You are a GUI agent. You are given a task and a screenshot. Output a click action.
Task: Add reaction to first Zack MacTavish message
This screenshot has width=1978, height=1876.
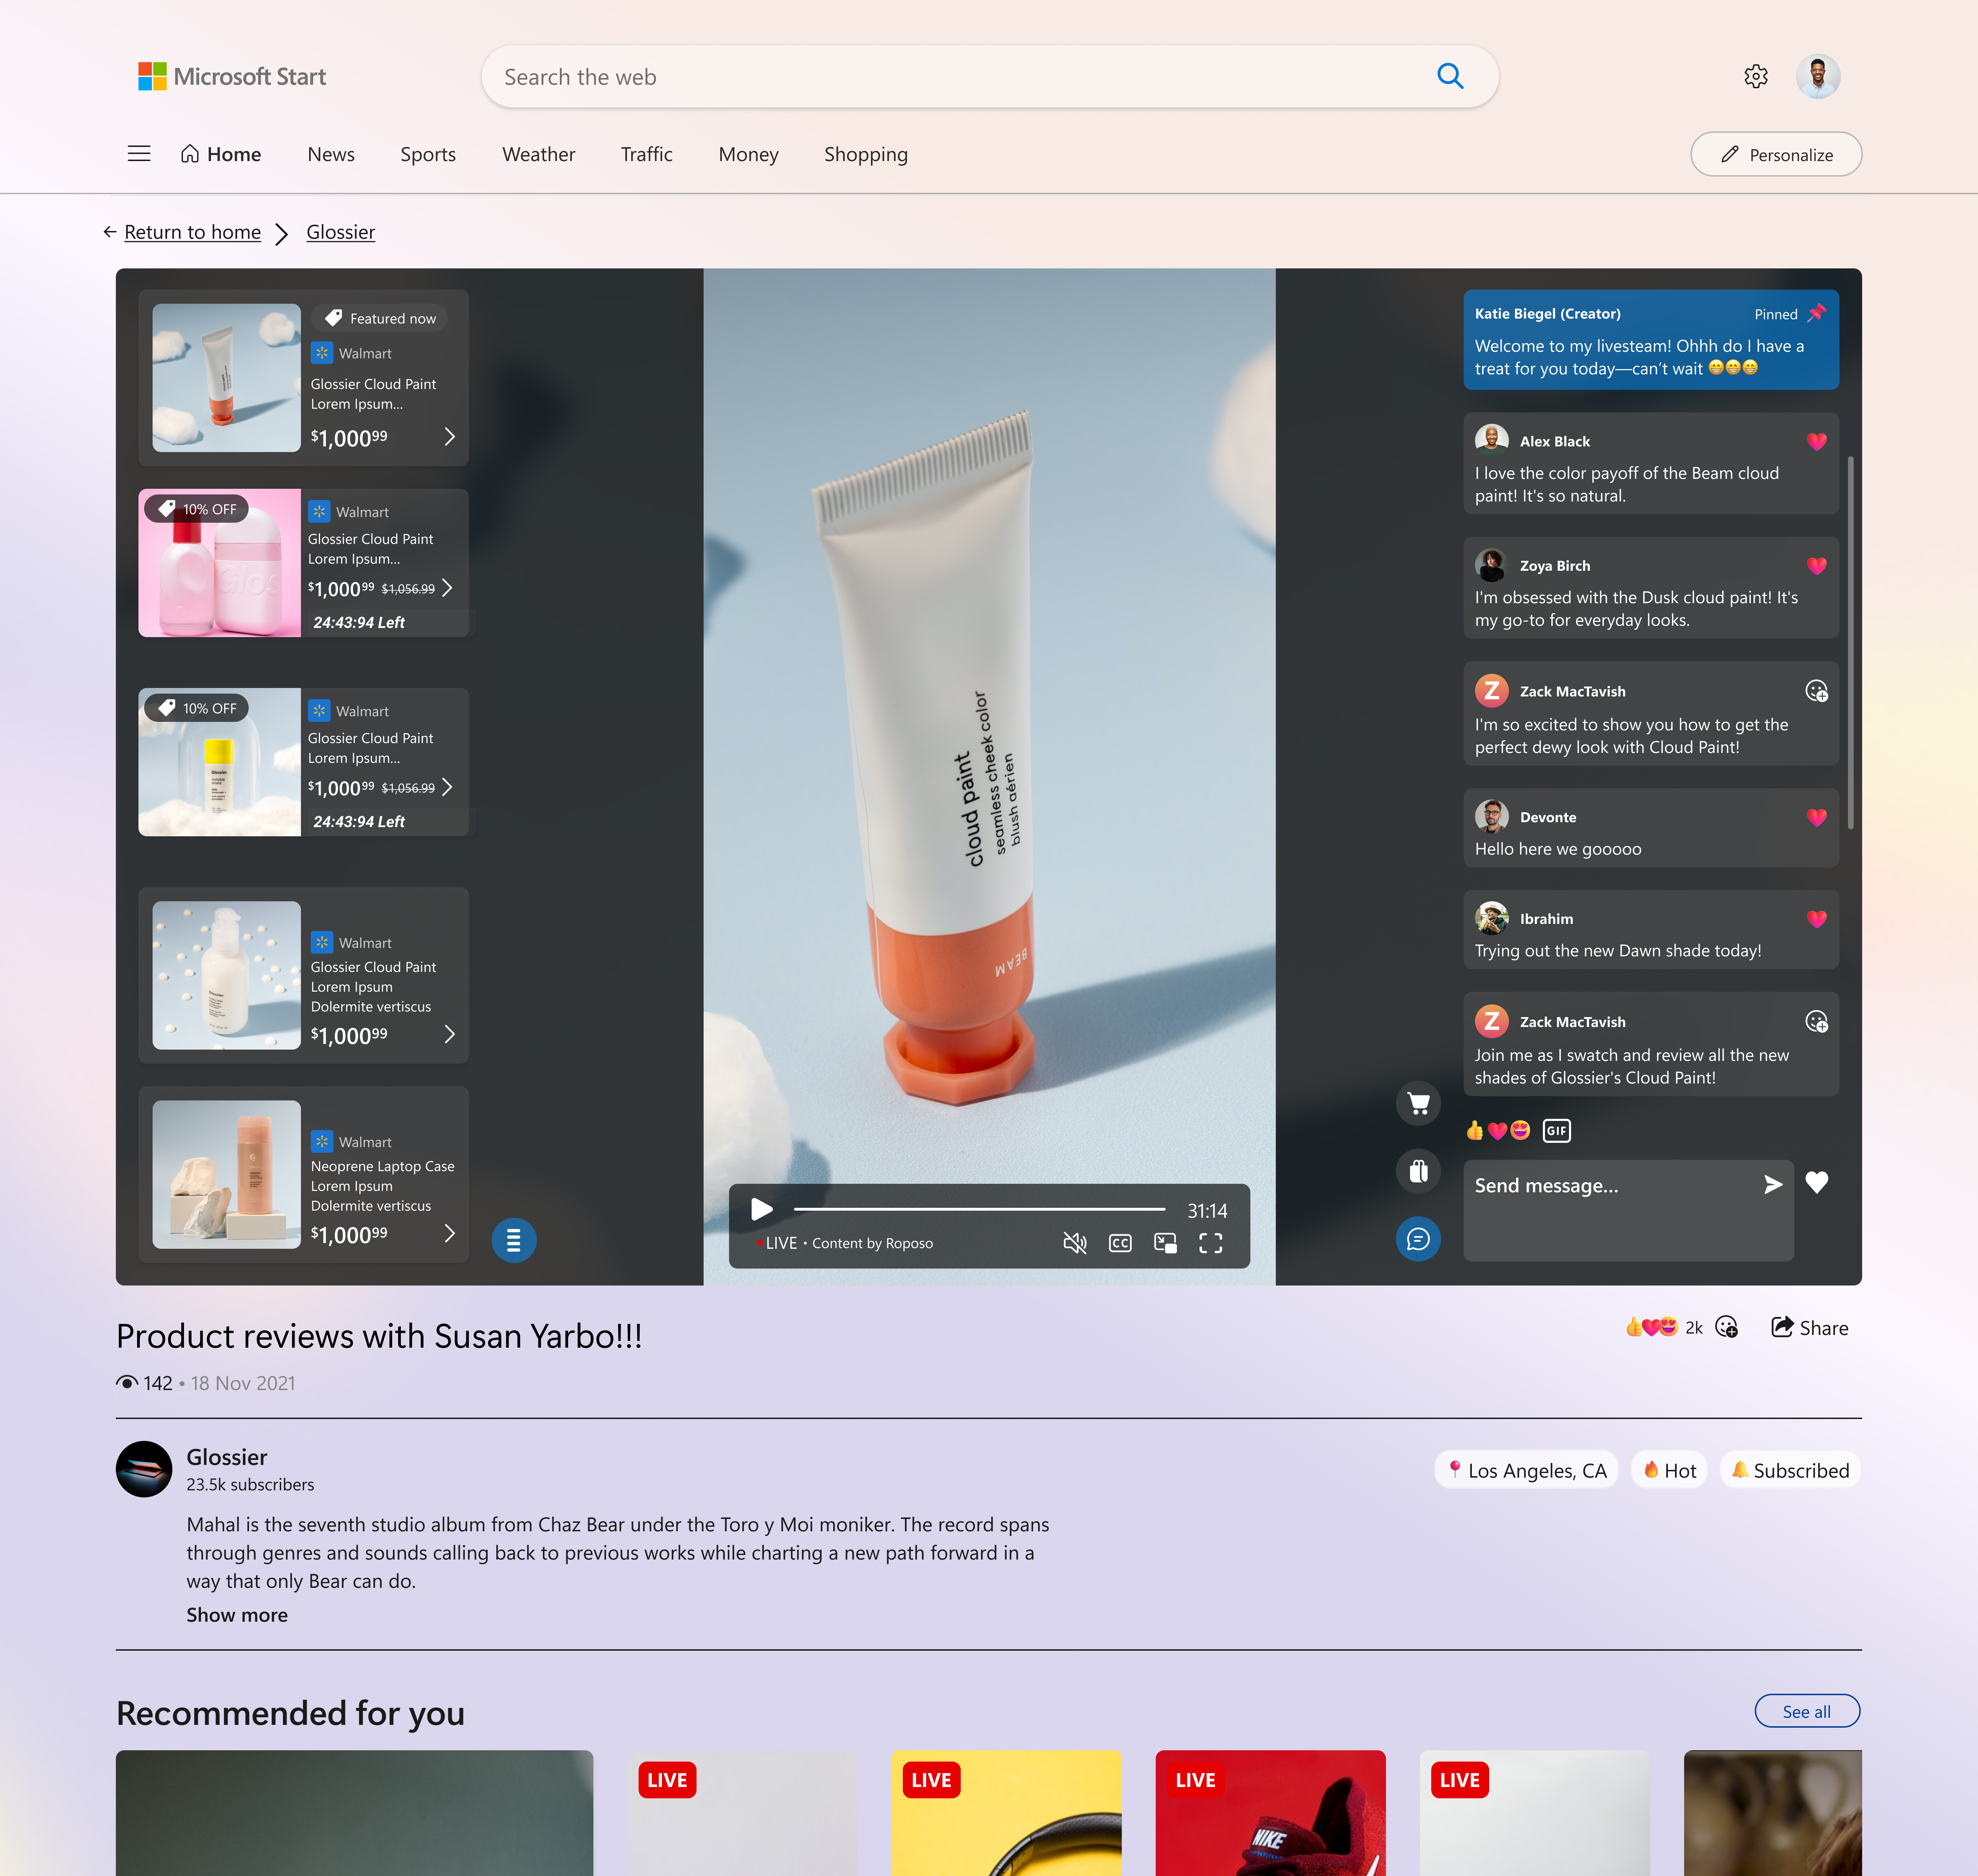click(1817, 691)
